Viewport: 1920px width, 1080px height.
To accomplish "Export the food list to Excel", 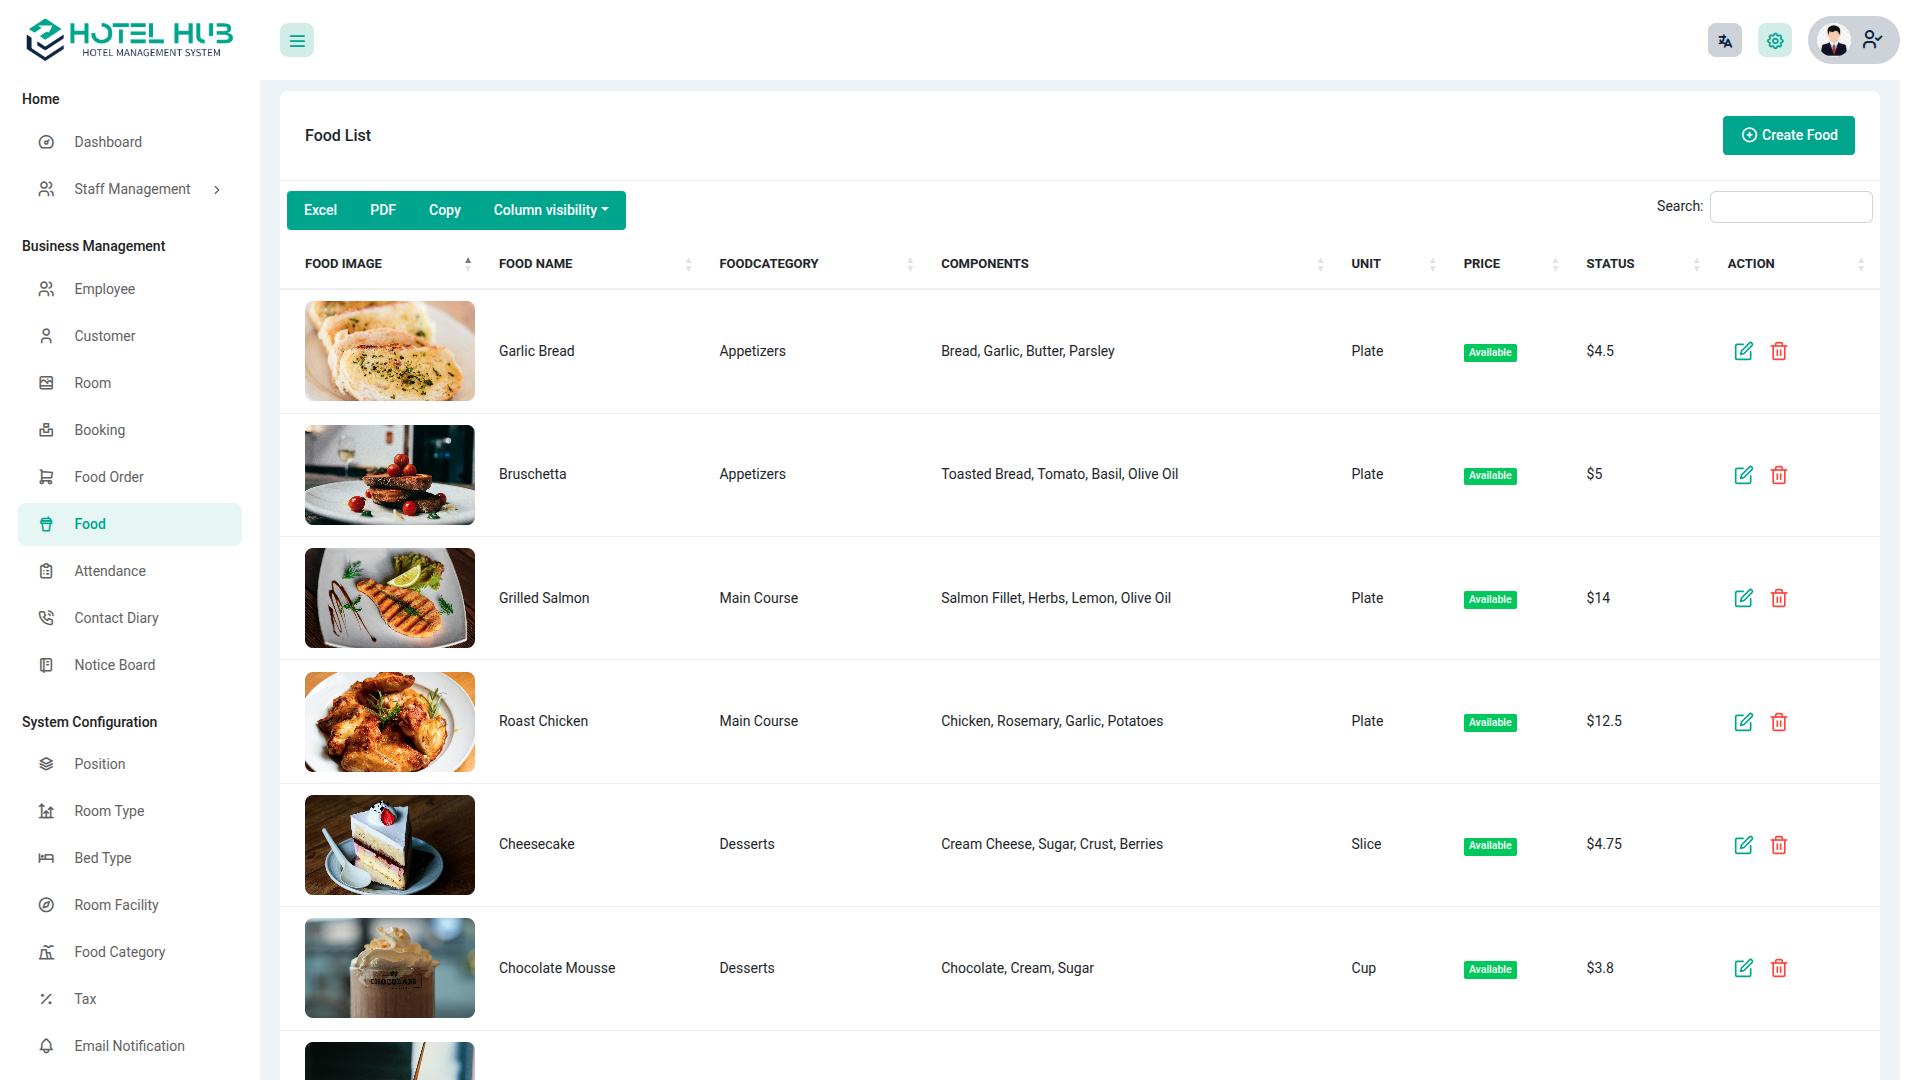I will pos(320,210).
